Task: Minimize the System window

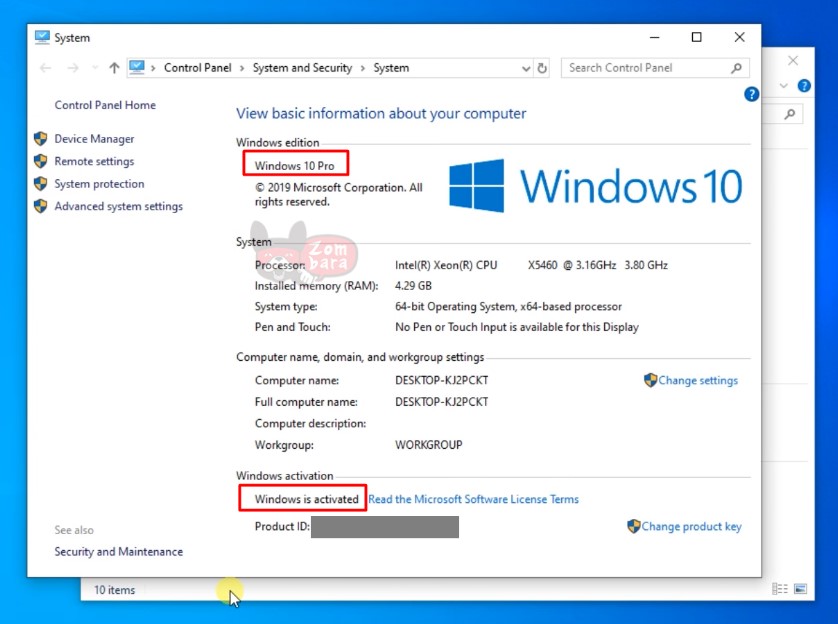Action: click(655, 37)
